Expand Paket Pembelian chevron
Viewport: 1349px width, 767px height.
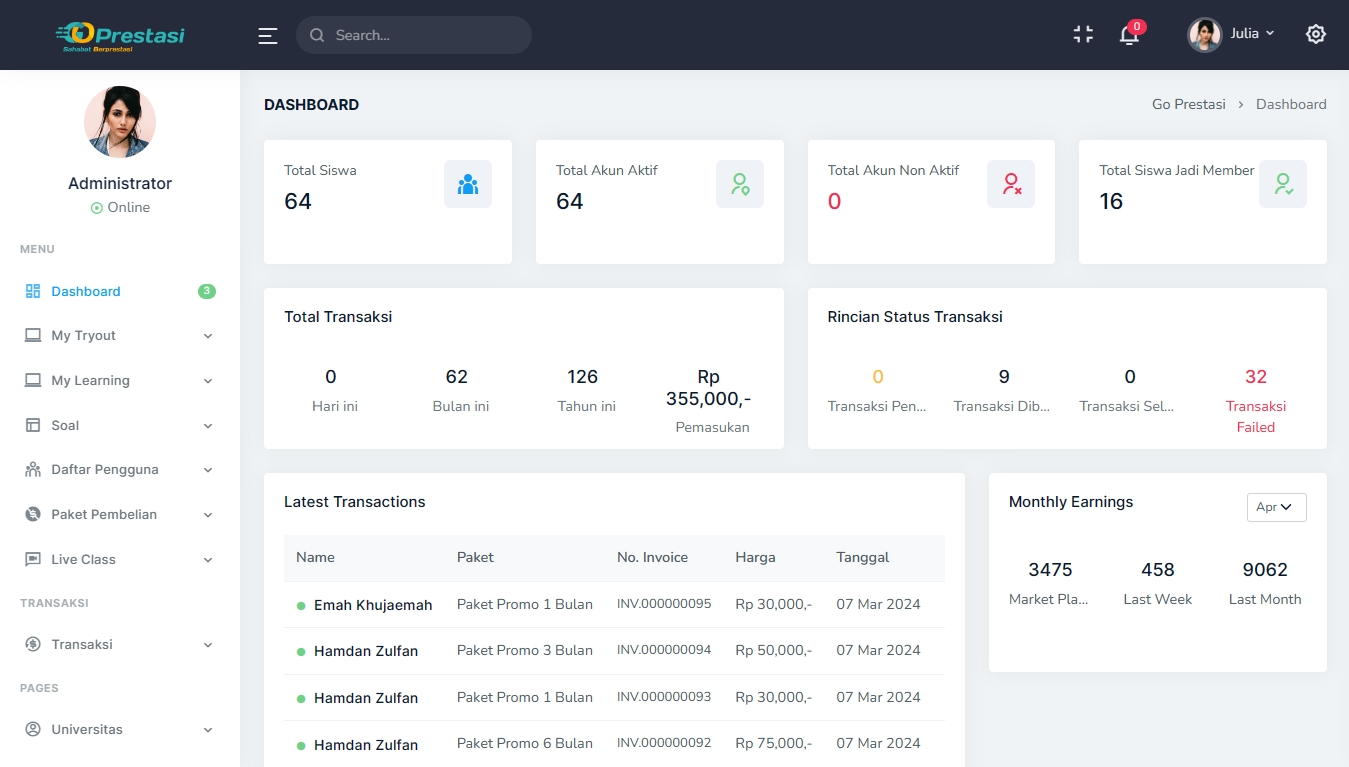[x=208, y=515]
